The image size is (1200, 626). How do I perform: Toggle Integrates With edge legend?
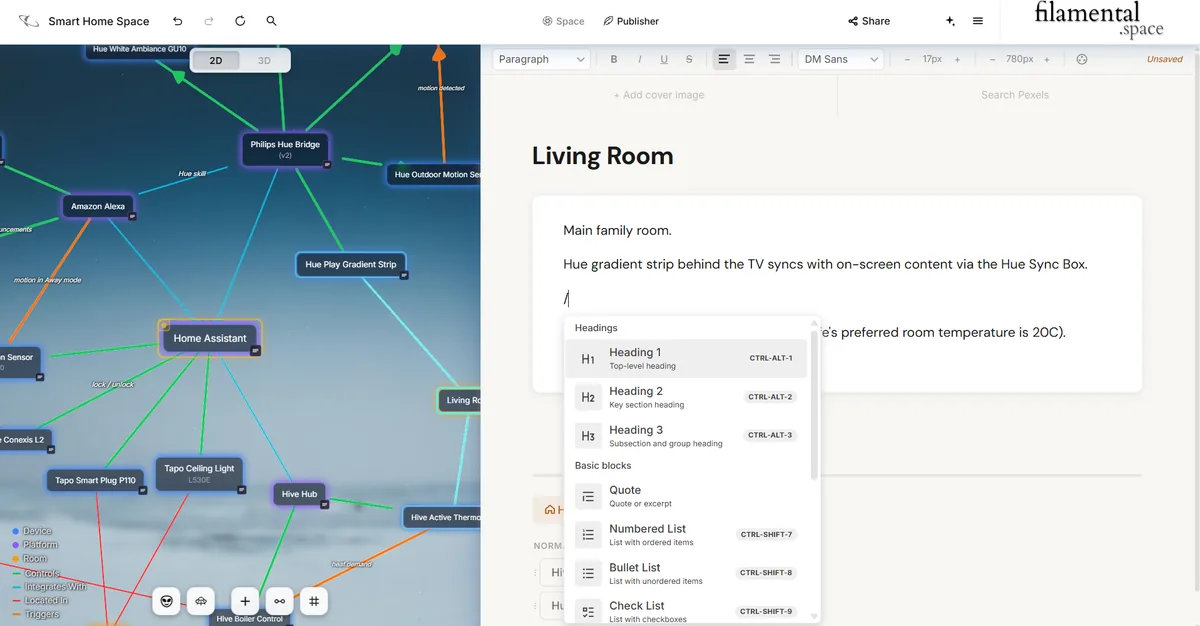pos(48,587)
